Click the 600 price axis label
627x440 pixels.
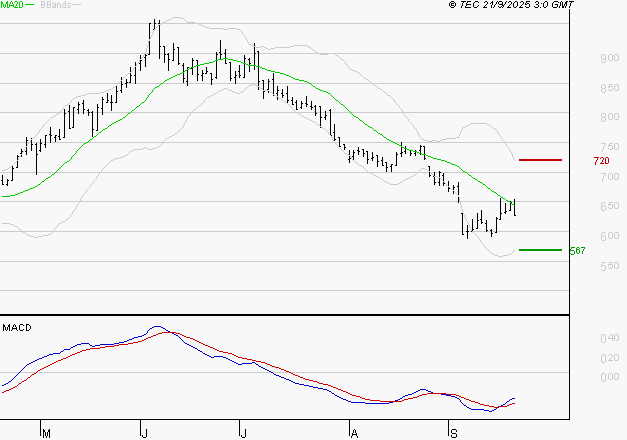610,236
